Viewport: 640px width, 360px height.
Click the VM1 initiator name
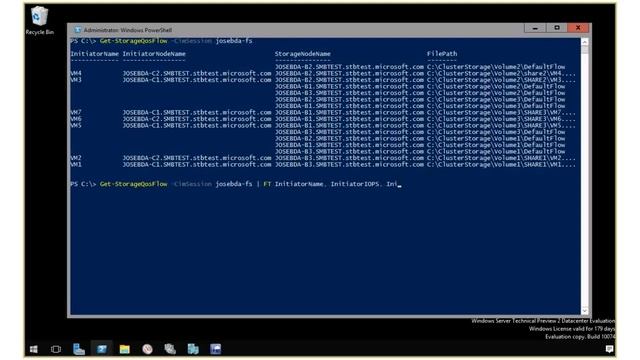pos(76,164)
